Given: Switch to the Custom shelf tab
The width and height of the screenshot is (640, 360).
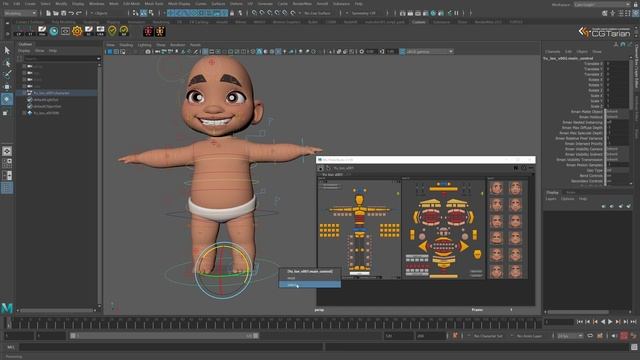Looking at the screenshot, I should (x=418, y=22).
